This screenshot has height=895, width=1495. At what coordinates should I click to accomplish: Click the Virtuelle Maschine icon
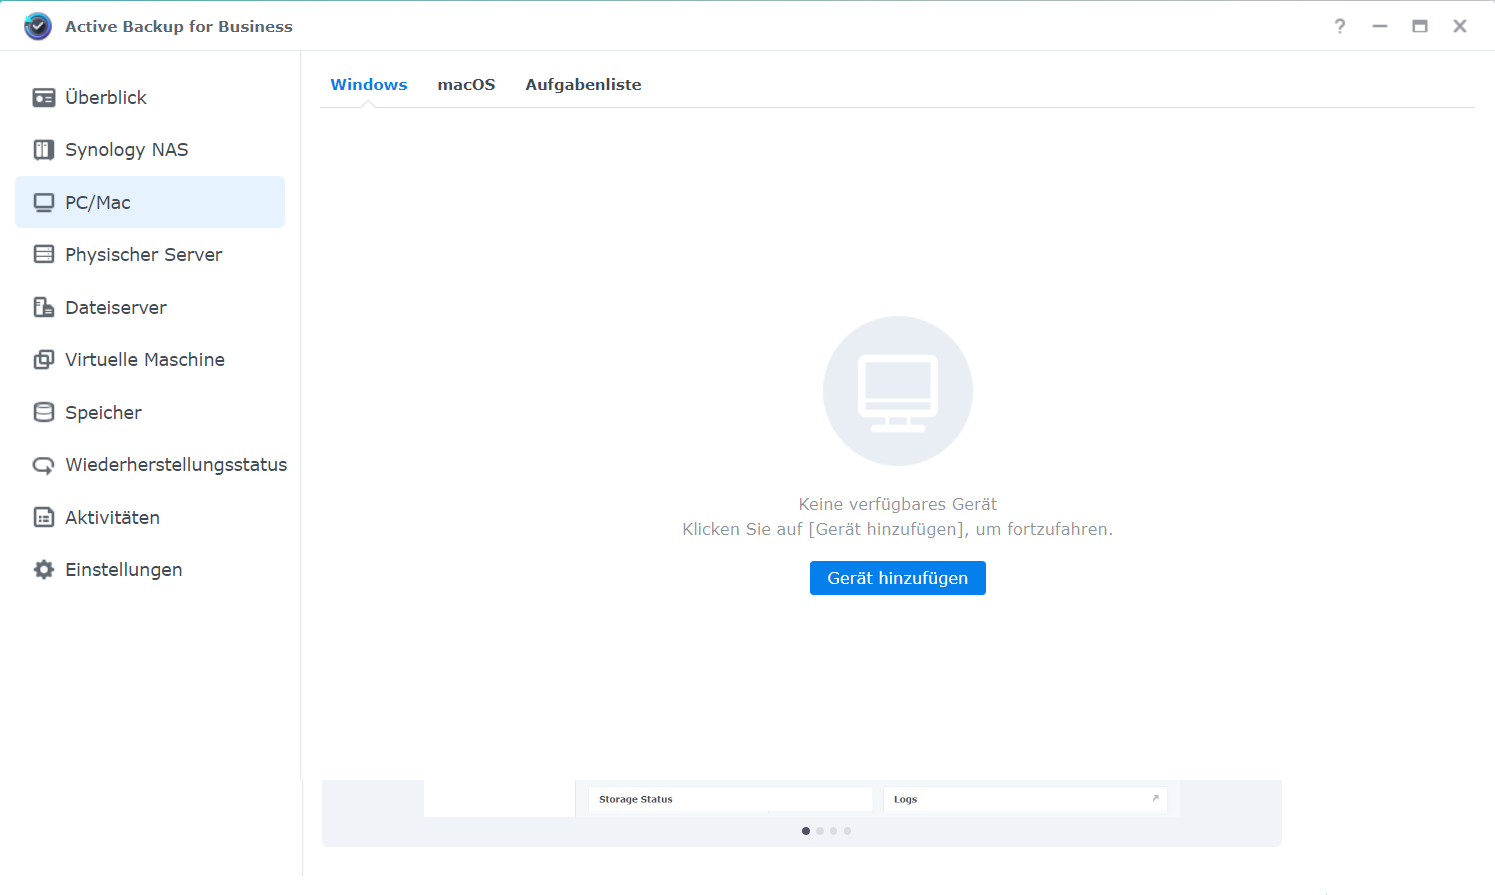point(44,359)
